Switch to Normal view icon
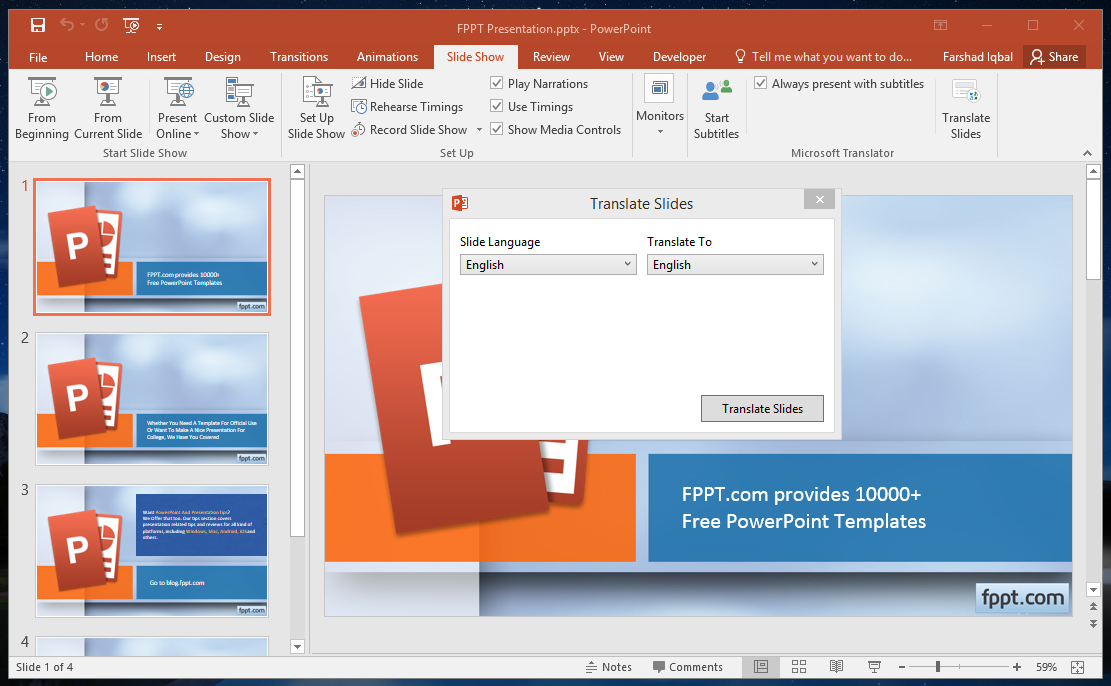 761,667
